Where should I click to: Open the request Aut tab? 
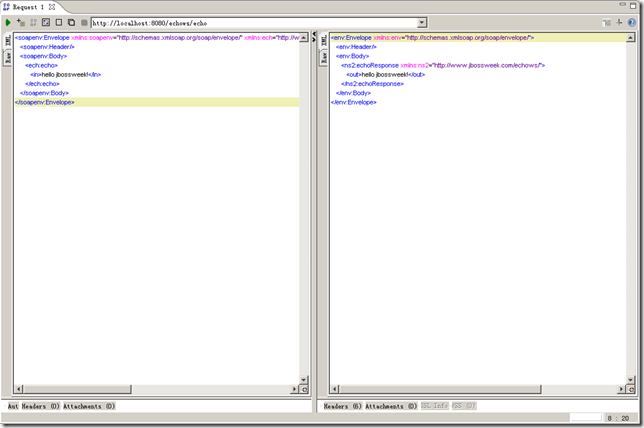pos(13,406)
